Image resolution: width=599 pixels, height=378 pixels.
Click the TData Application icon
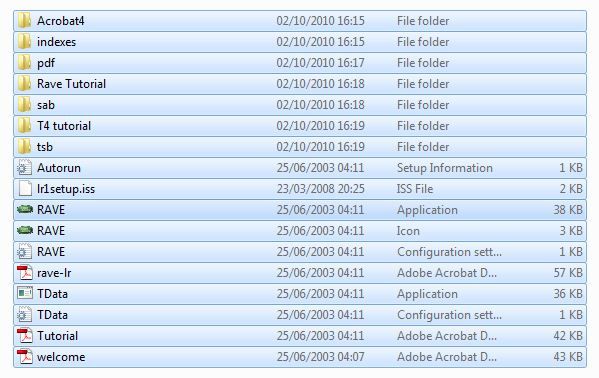coord(25,293)
